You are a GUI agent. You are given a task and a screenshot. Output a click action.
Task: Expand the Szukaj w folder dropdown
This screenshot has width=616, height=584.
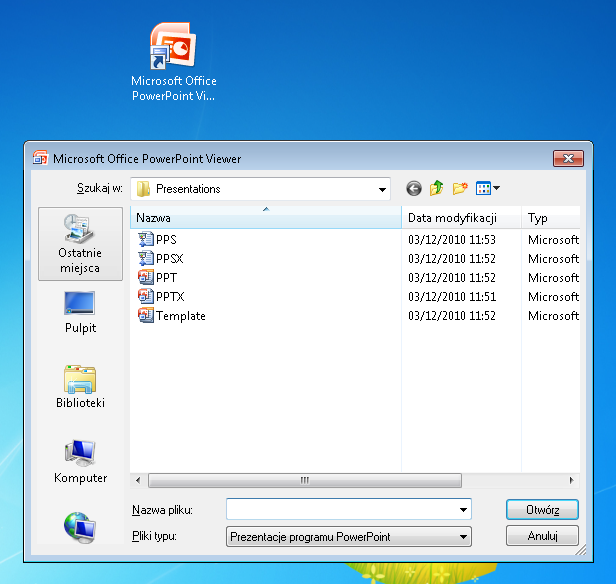pos(382,189)
